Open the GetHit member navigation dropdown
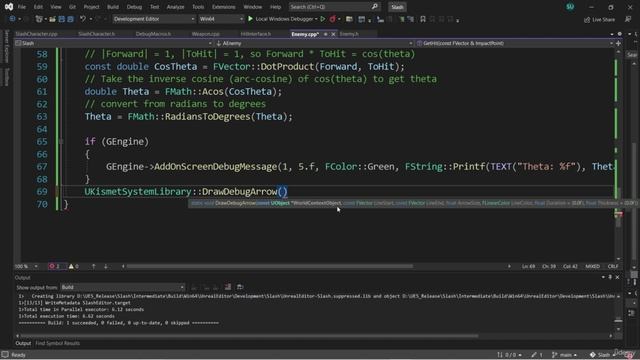The height and width of the screenshot is (360, 640). (x=515, y=43)
